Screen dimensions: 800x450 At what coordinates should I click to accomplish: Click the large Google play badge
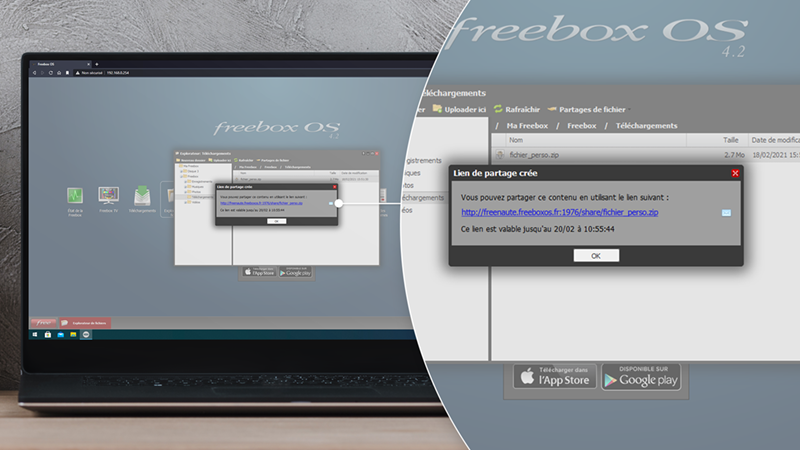pos(641,377)
